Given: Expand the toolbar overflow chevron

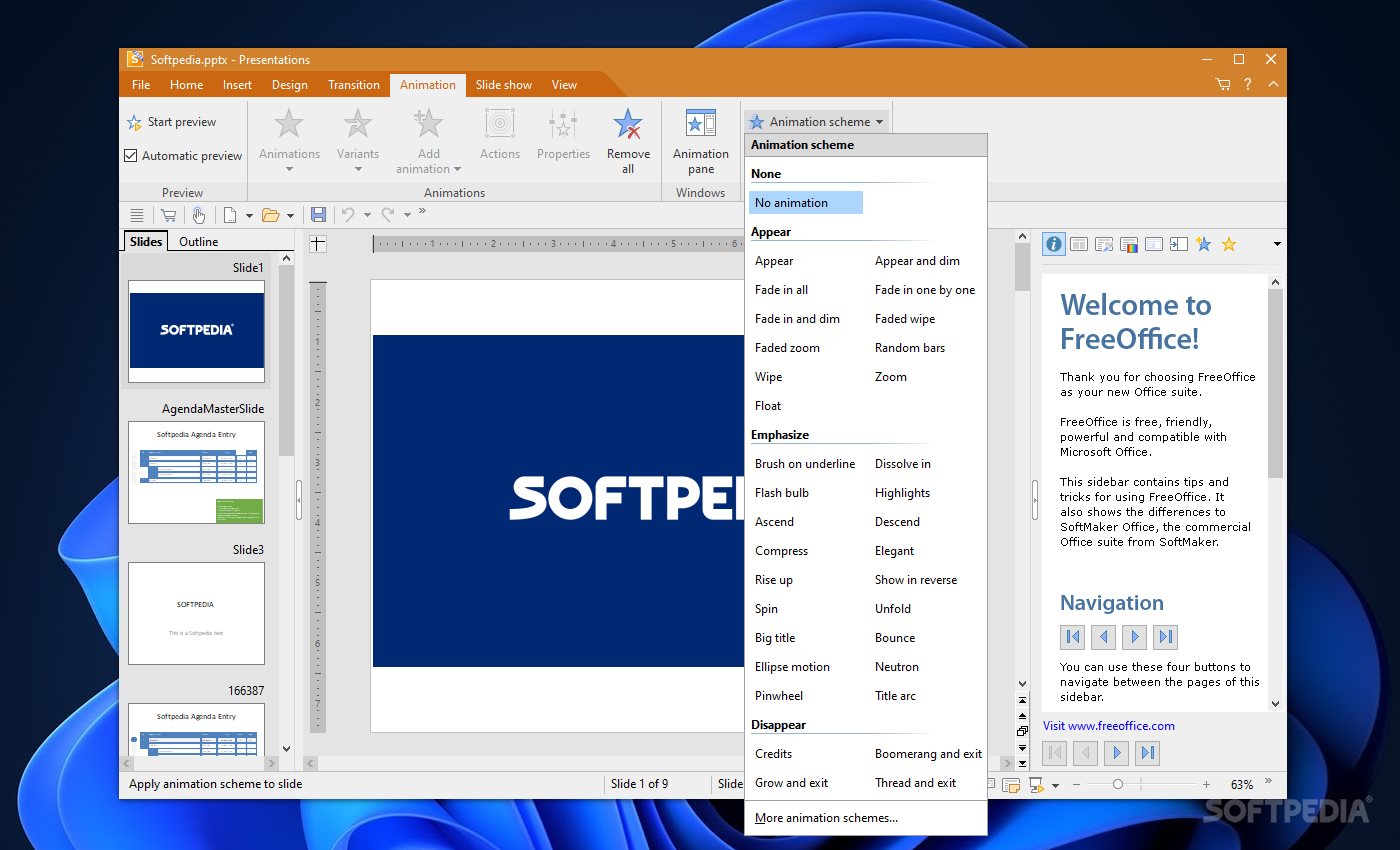Looking at the screenshot, I should coord(422,211).
